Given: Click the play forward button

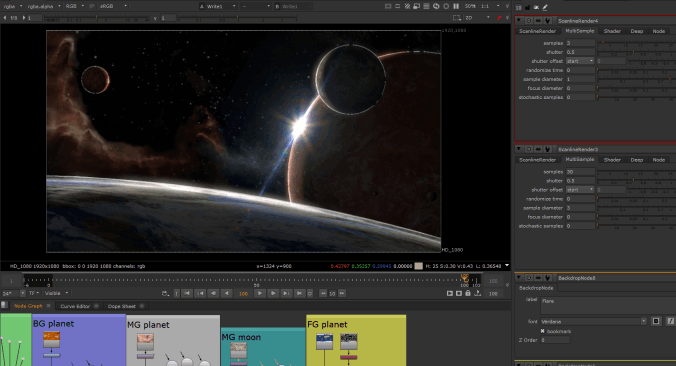Looking at the screenshot, I should coord(260,293).
